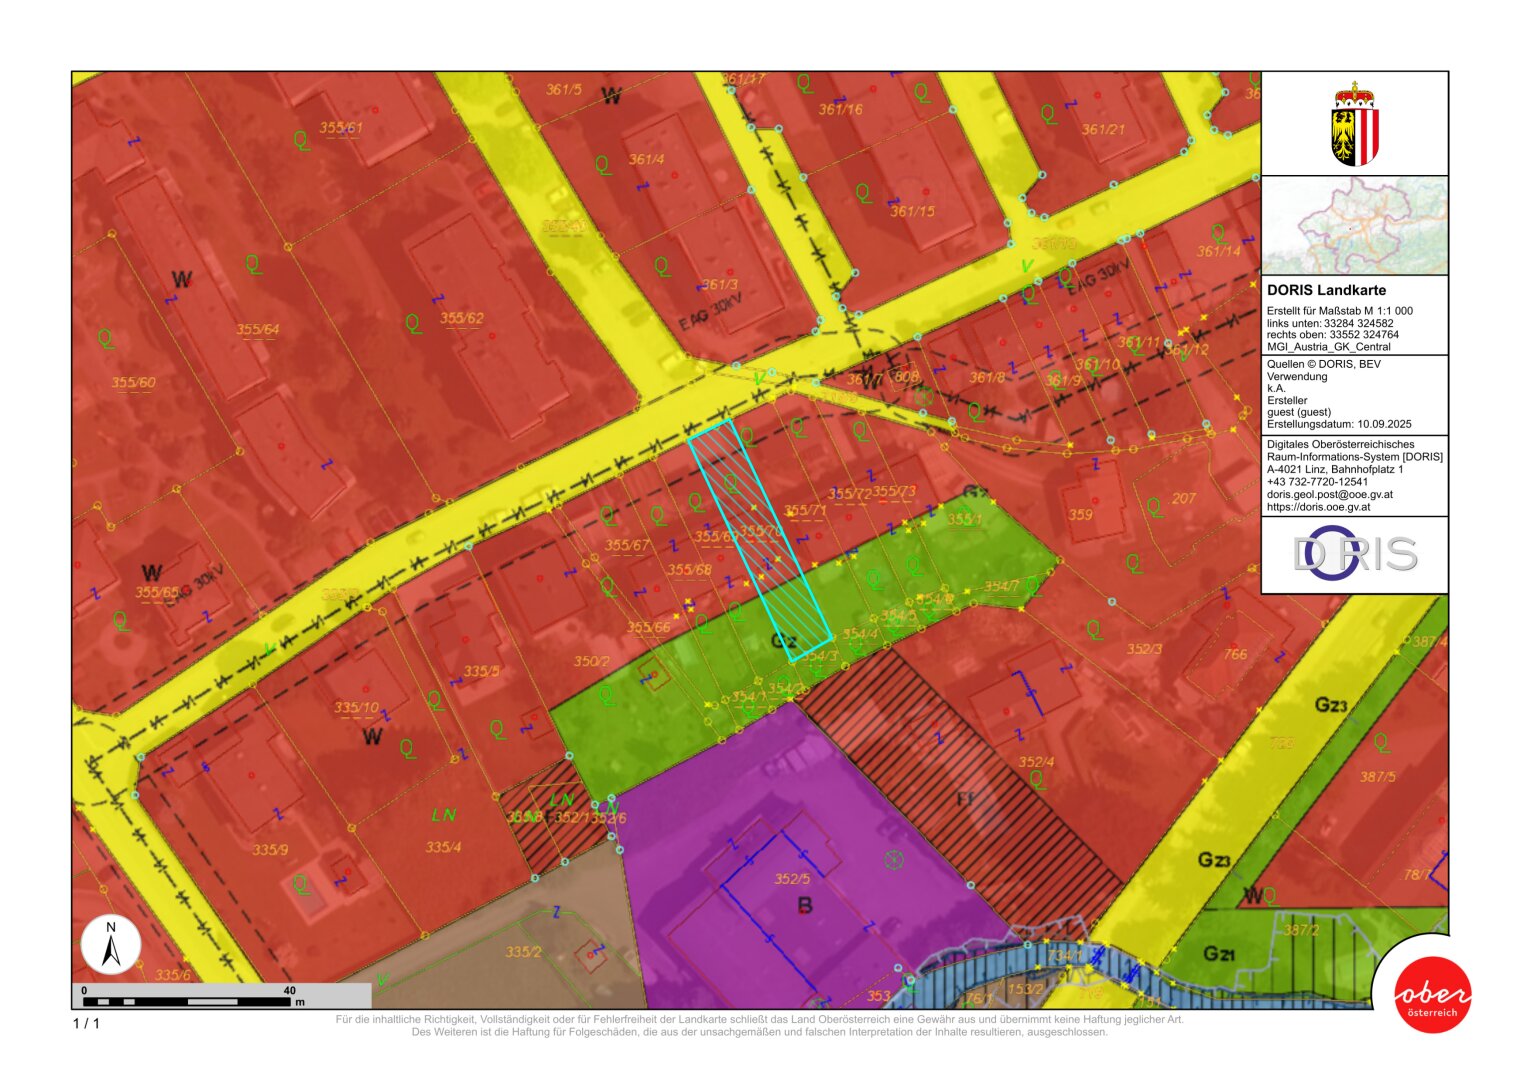This screenshot has width=1527, height=1080.
Task: Click parcel label 361/8
Action: click(986, 377)
